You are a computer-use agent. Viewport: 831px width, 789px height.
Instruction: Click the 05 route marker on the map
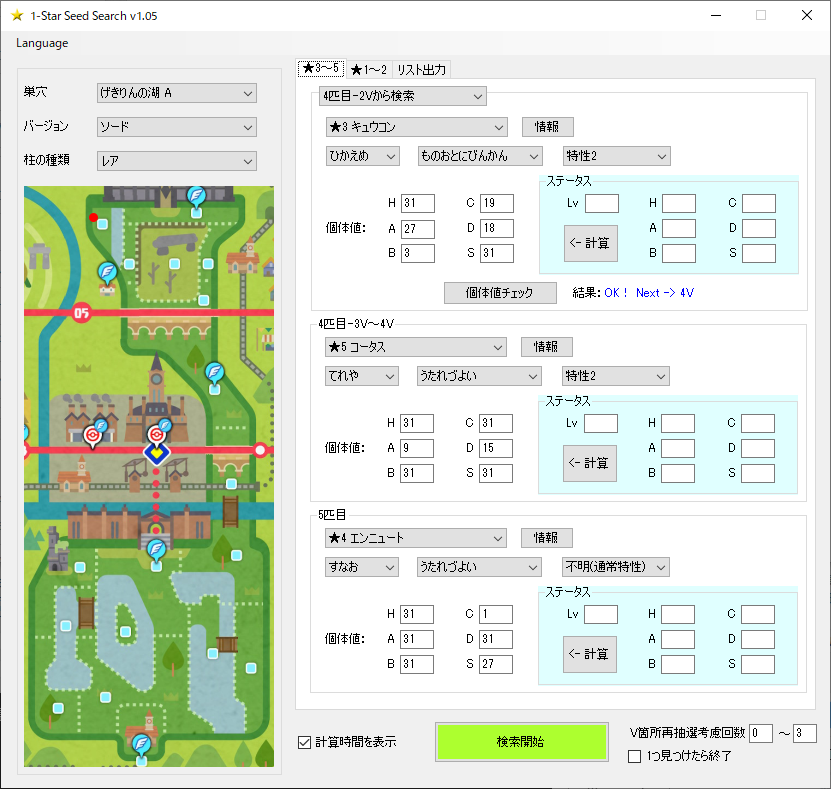coord(81,313)
